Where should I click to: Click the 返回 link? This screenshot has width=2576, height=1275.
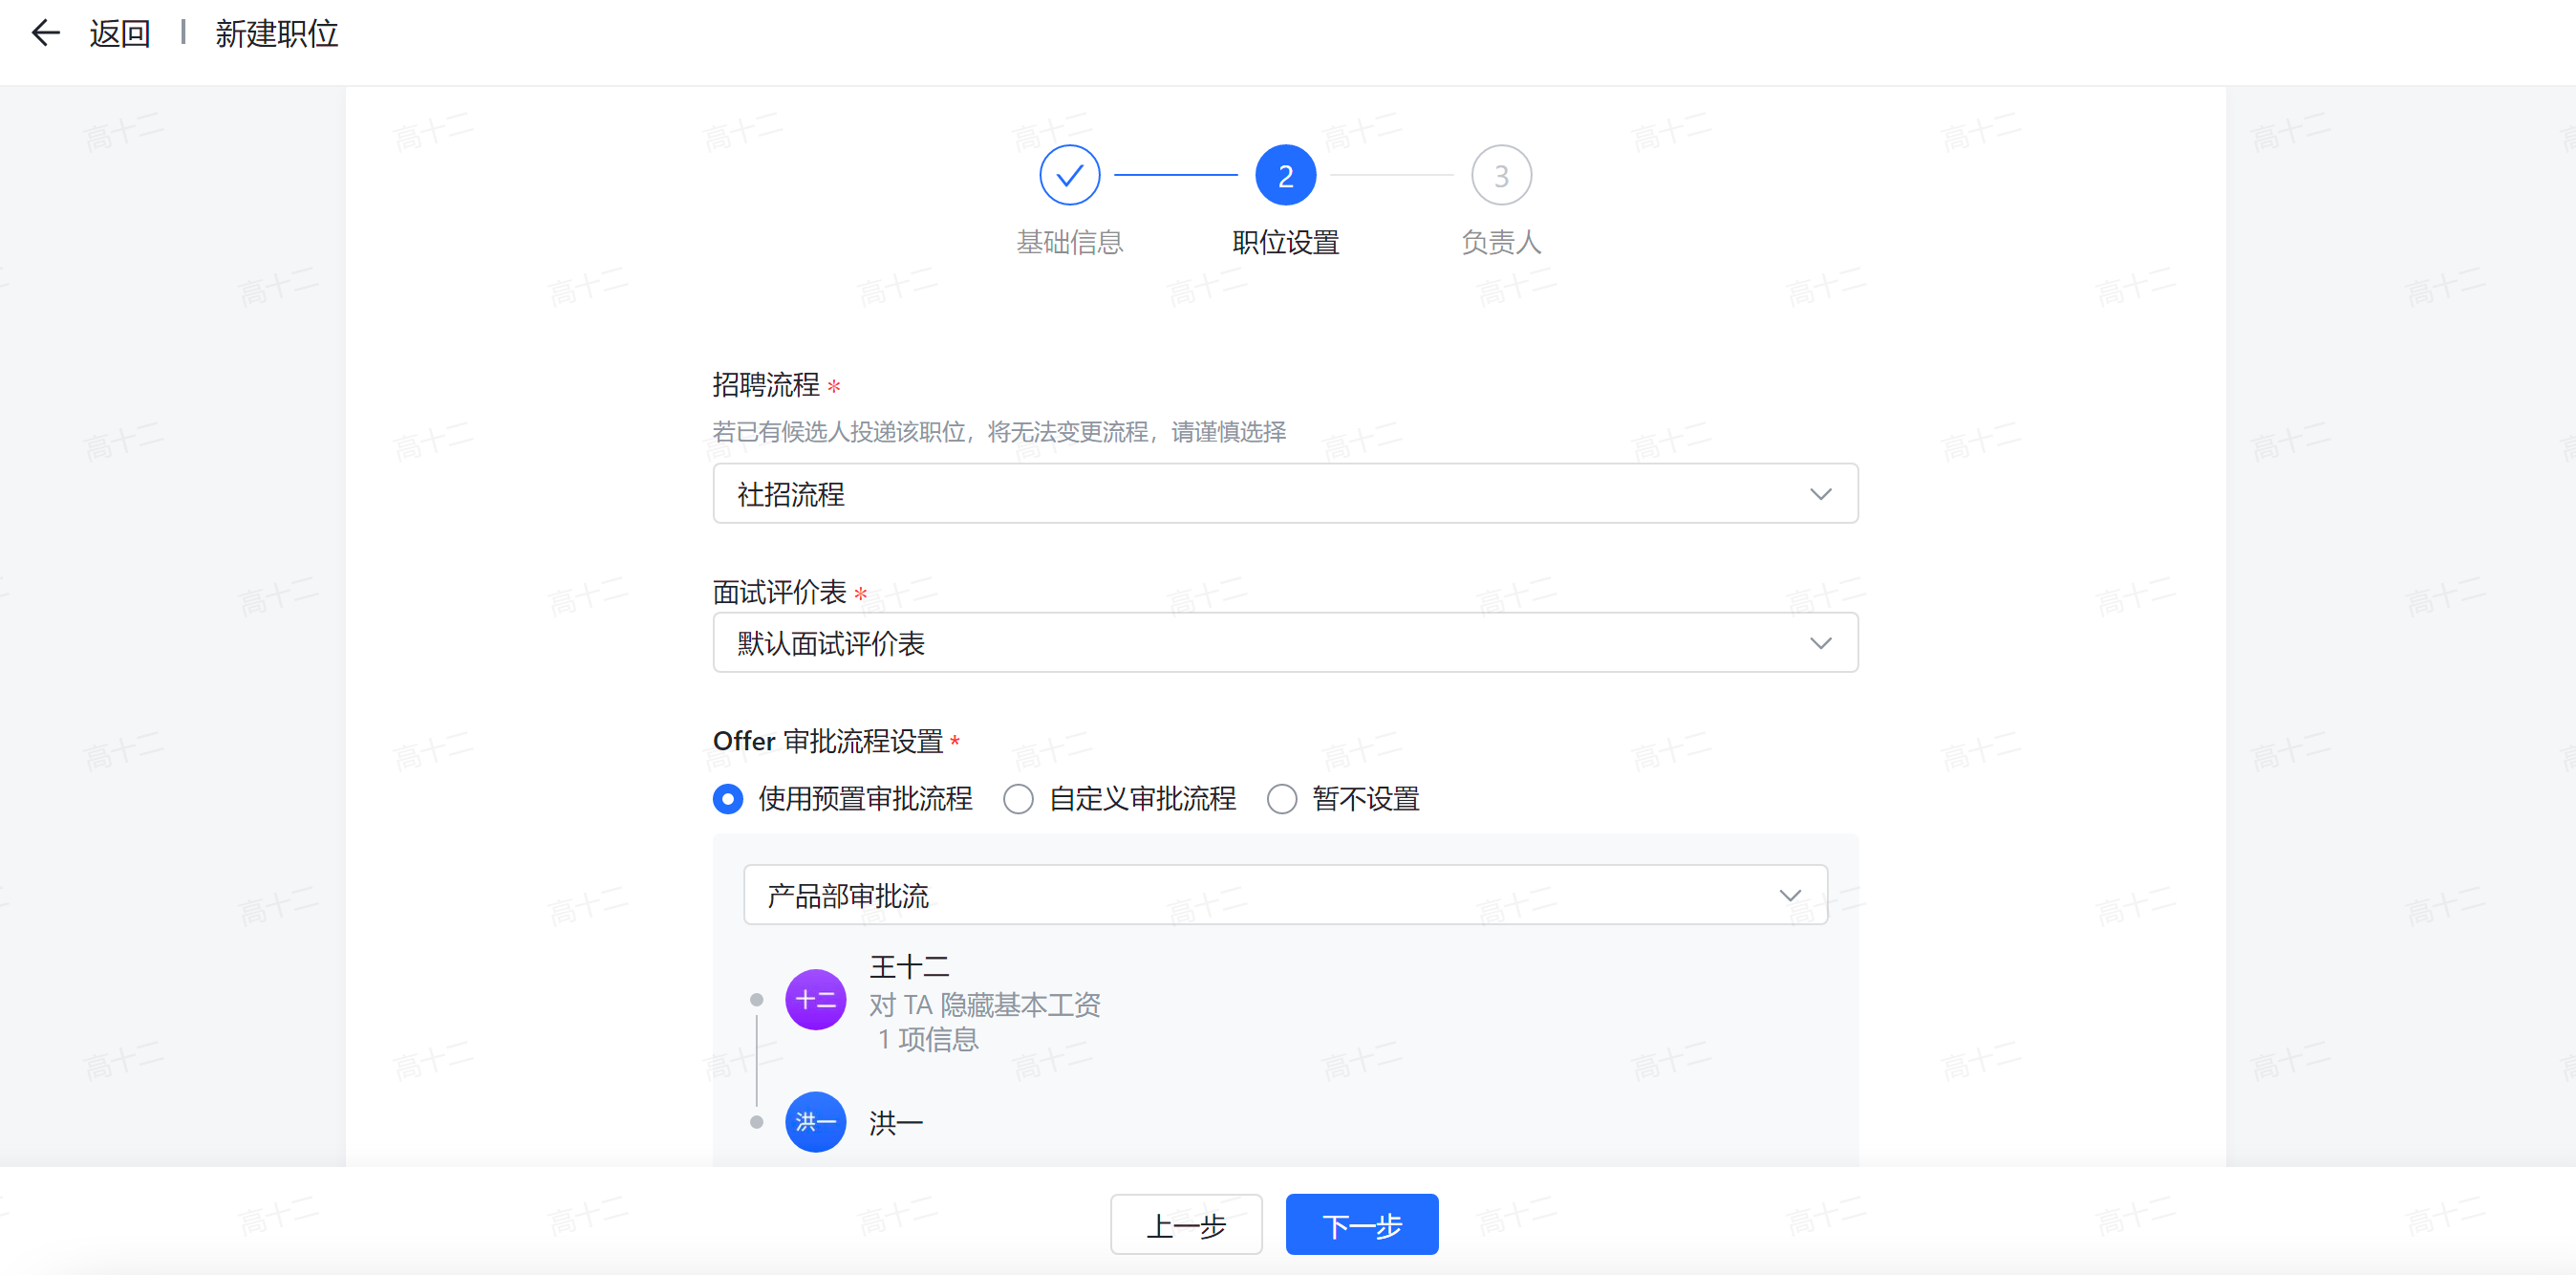(x=120, y=34)
